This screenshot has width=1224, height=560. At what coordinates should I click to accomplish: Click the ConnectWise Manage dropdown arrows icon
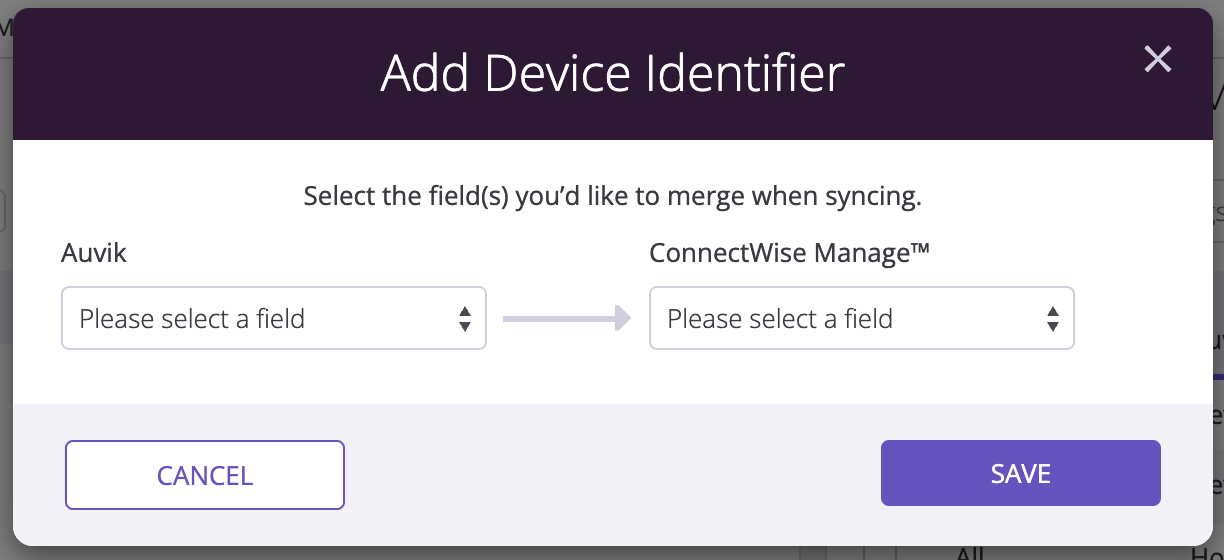click(x=1053, y=319)
